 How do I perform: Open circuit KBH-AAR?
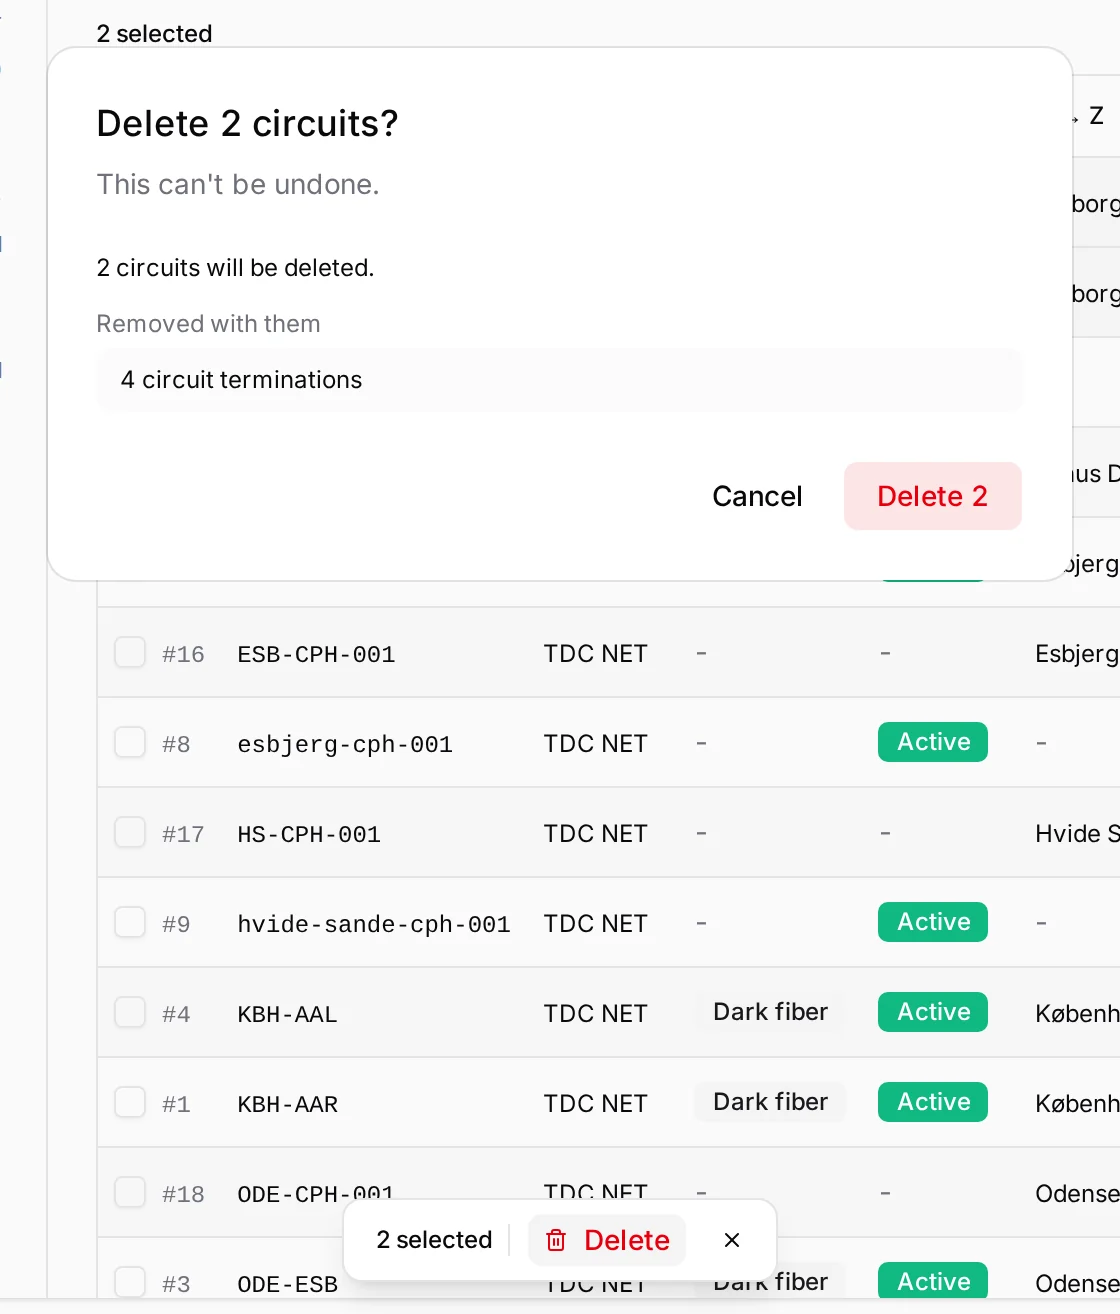[288, 1104]
